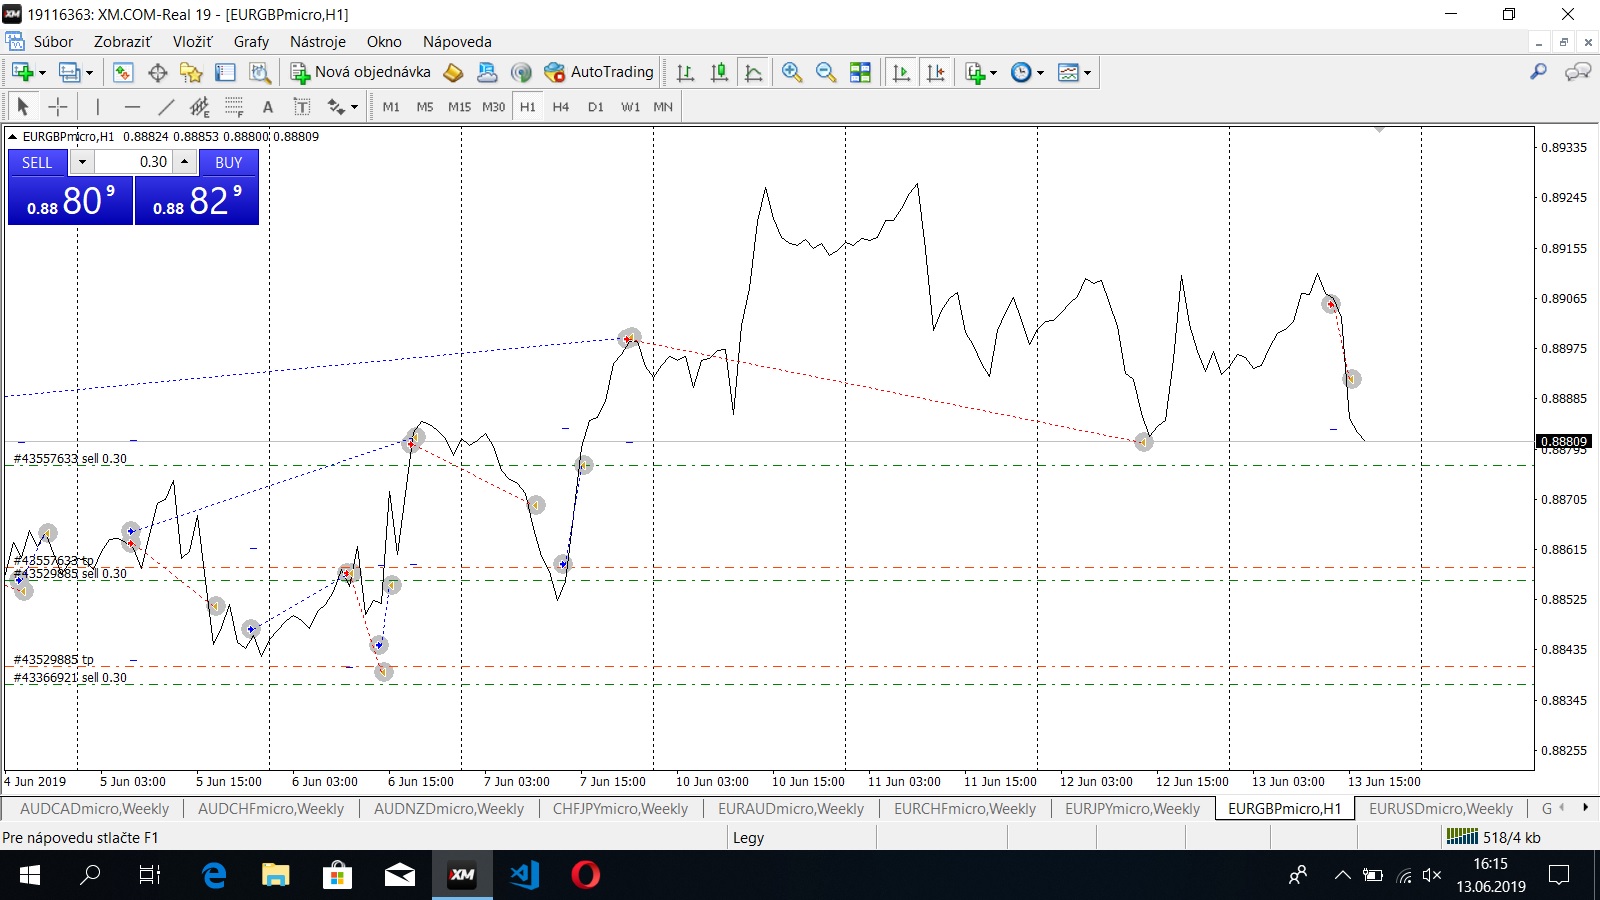Select the Crosshair tool
The image size is (1600, 900).
58,106
